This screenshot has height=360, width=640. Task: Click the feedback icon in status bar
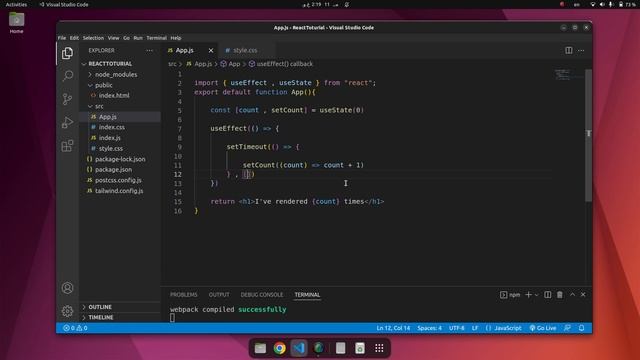(567, 328)
